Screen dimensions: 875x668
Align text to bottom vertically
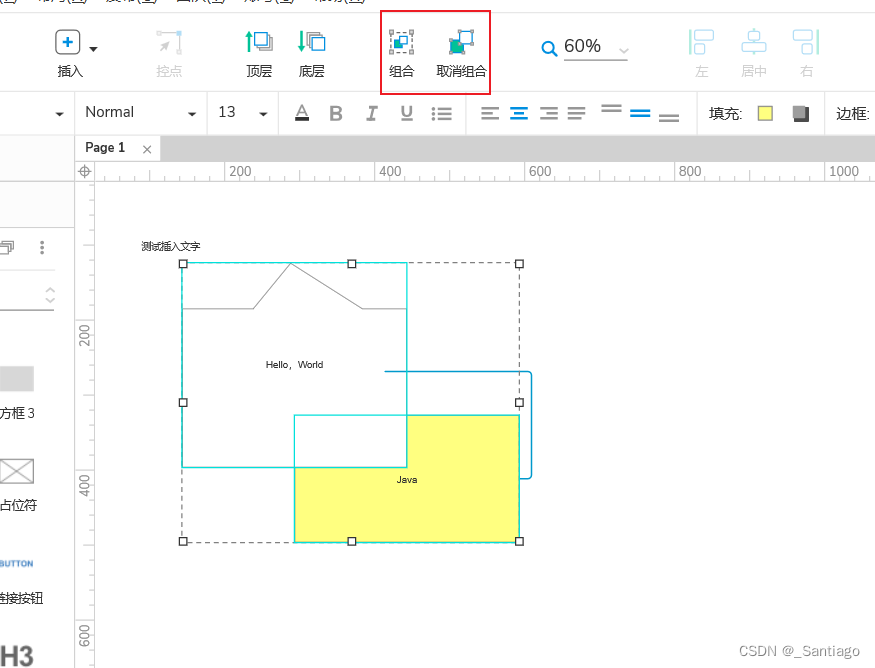tap(669, 118)
